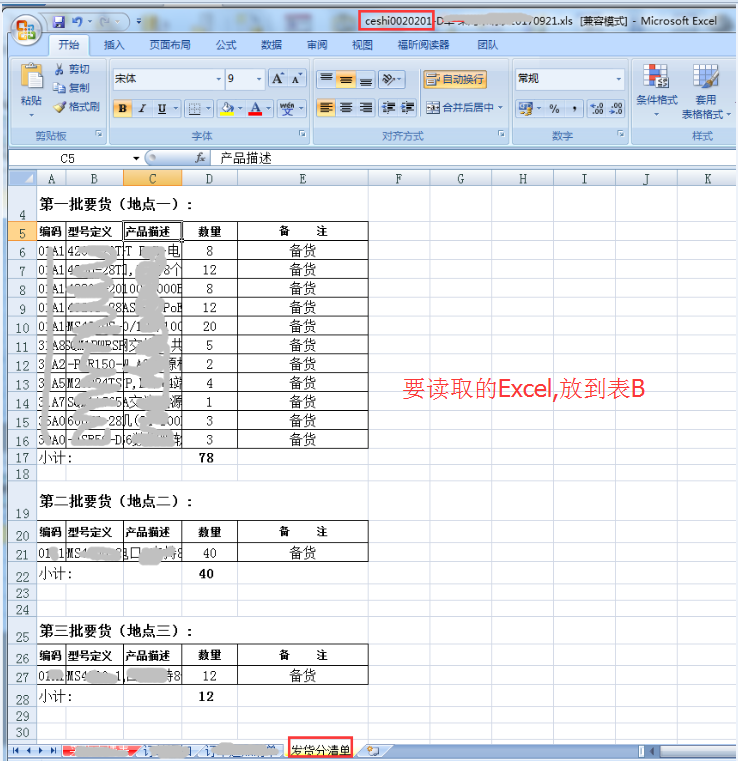This screenshot has height=761, width=738.
Task: Increase font size with large A icon
Action: click(278, 79)
